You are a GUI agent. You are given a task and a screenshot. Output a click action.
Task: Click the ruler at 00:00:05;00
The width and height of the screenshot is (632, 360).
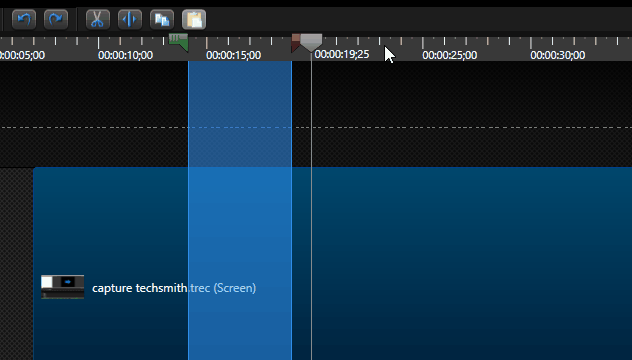22,55
